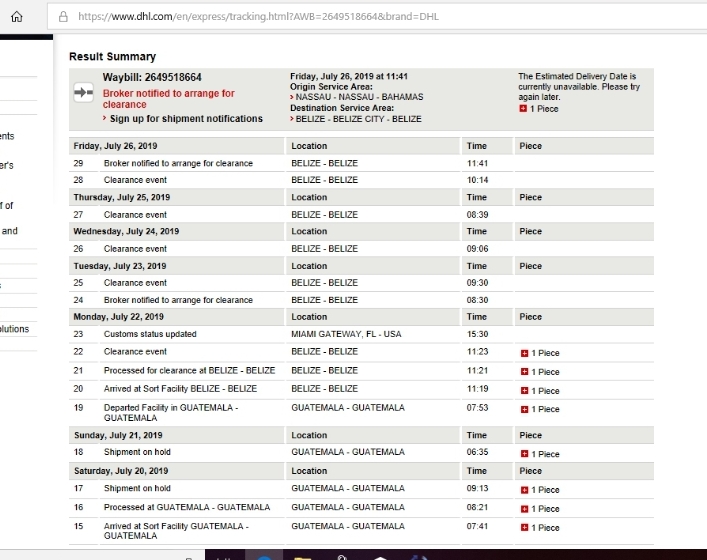Viewport: 707px width, 560px height.
Task: Click time 15:30 on Customs status row
Action: tap(477, 334)
